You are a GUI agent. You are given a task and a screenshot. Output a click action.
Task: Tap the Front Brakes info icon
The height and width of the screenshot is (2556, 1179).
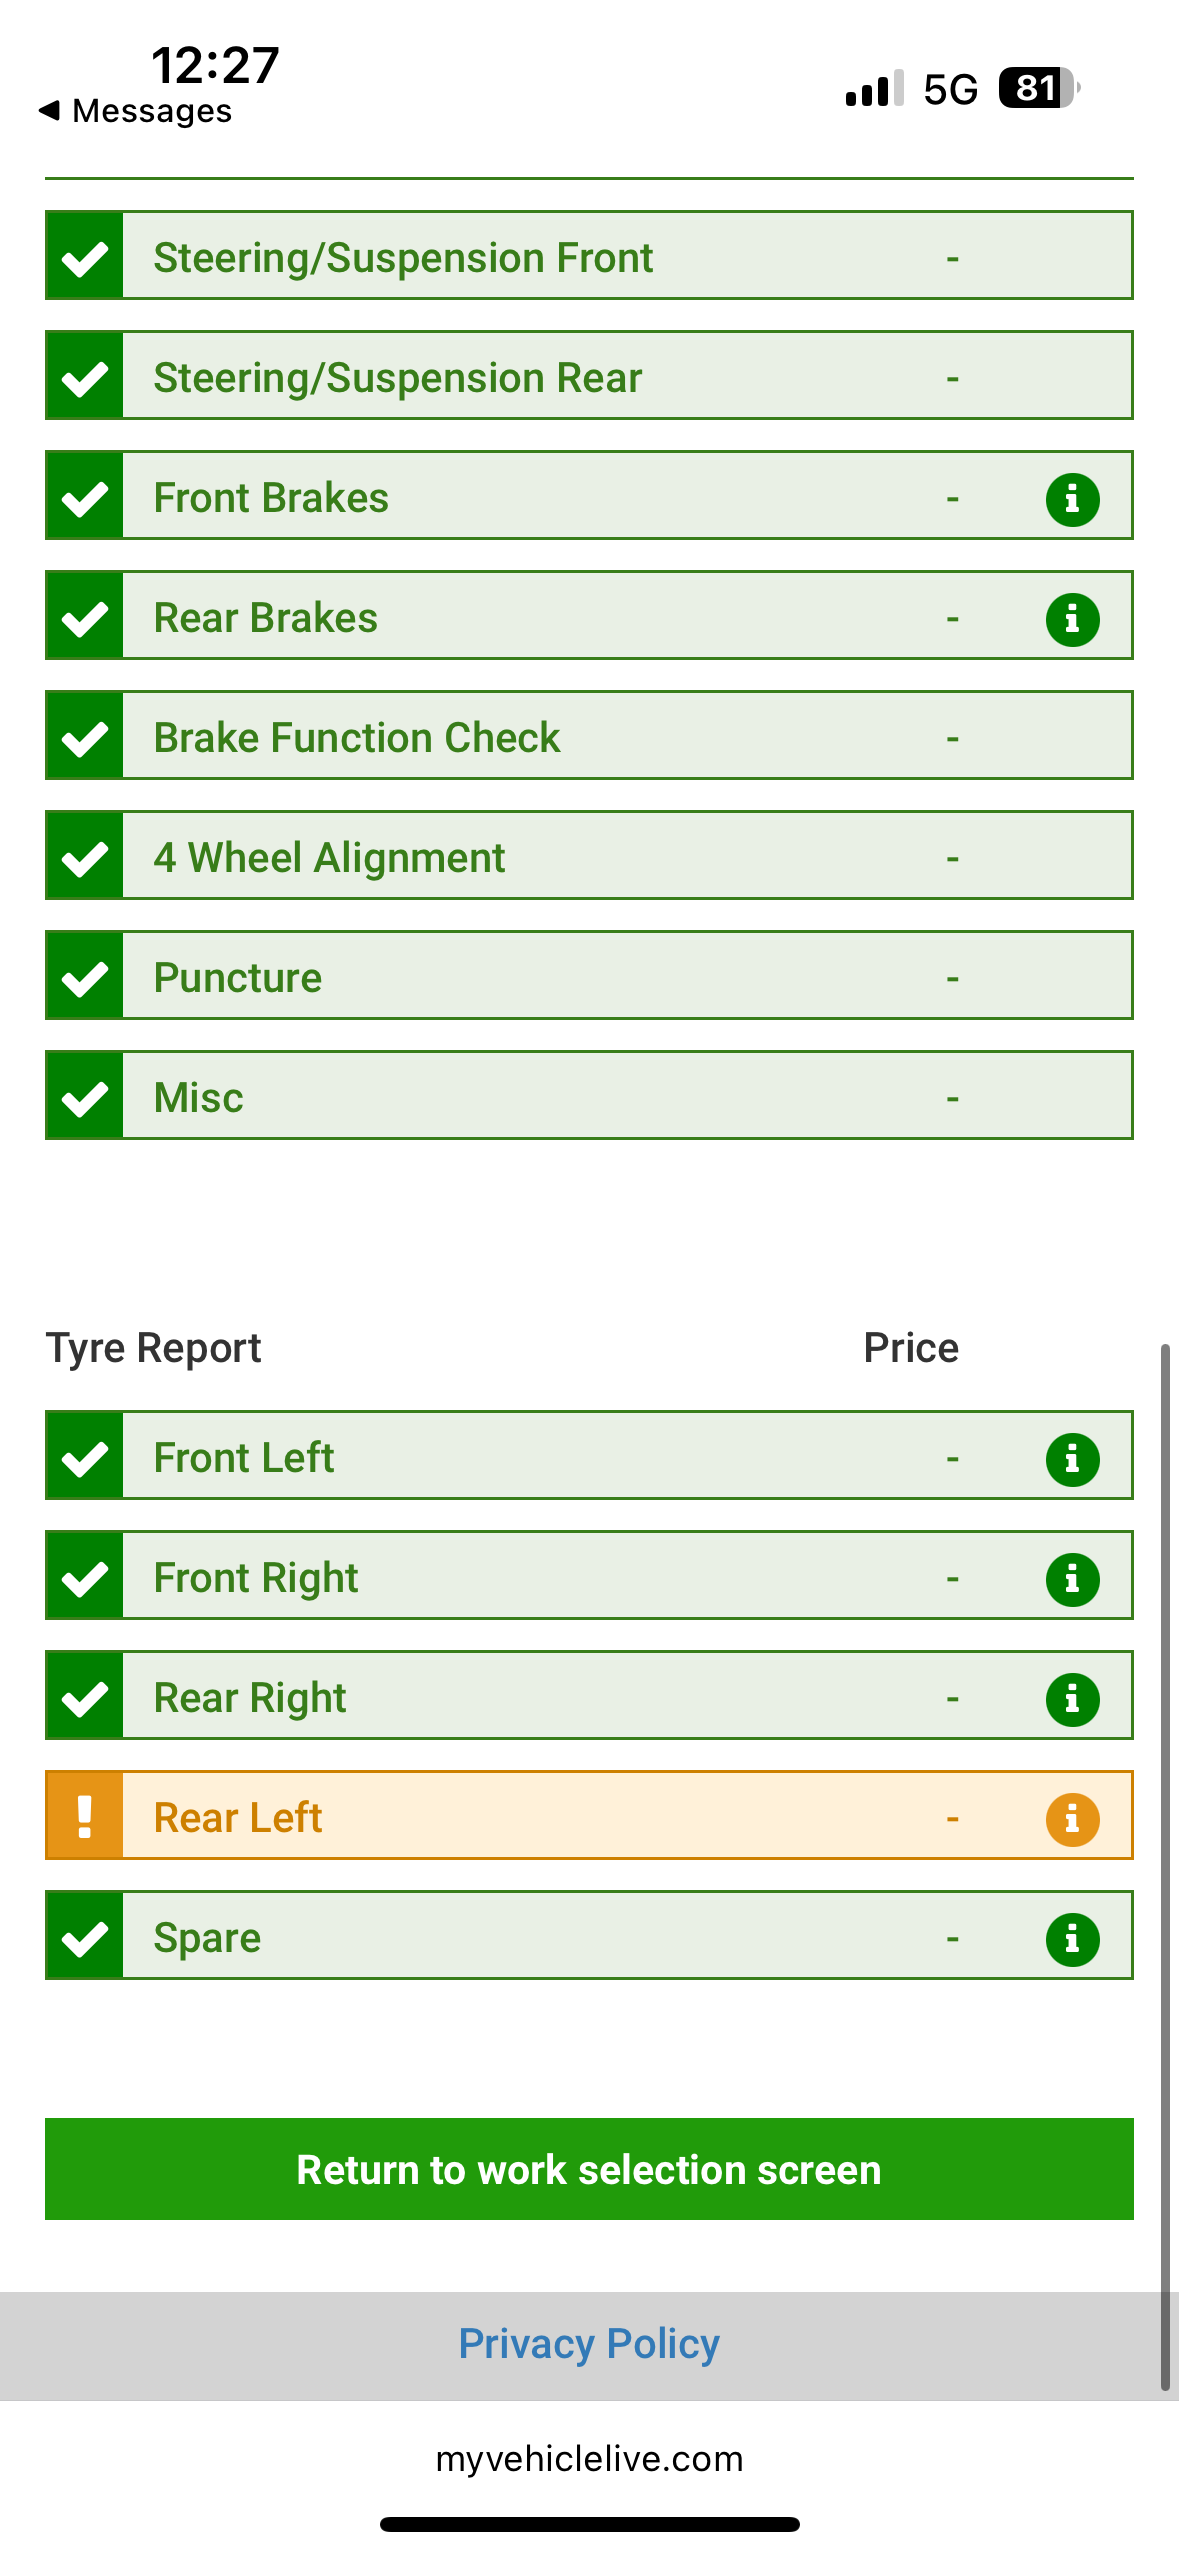pyautogui.click(x=1072, y=498)
